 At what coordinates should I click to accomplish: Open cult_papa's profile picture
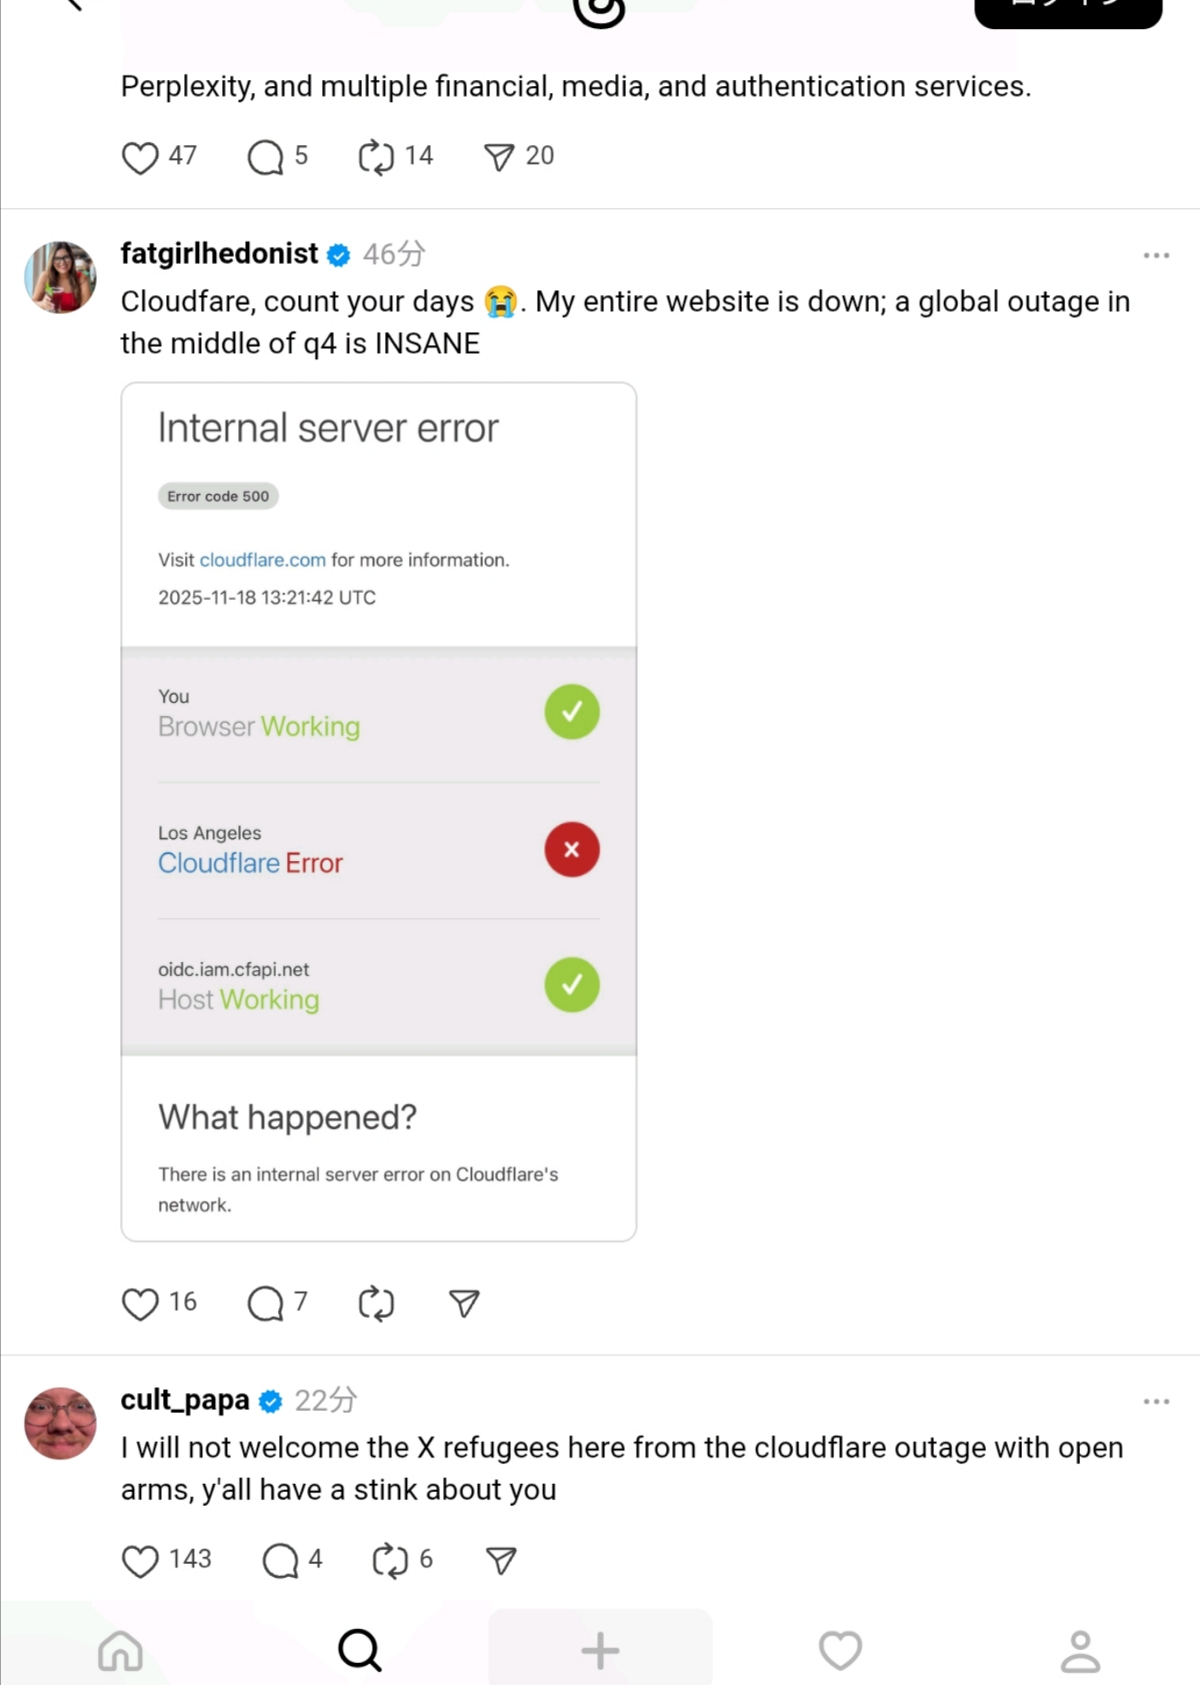point(61,1423)
